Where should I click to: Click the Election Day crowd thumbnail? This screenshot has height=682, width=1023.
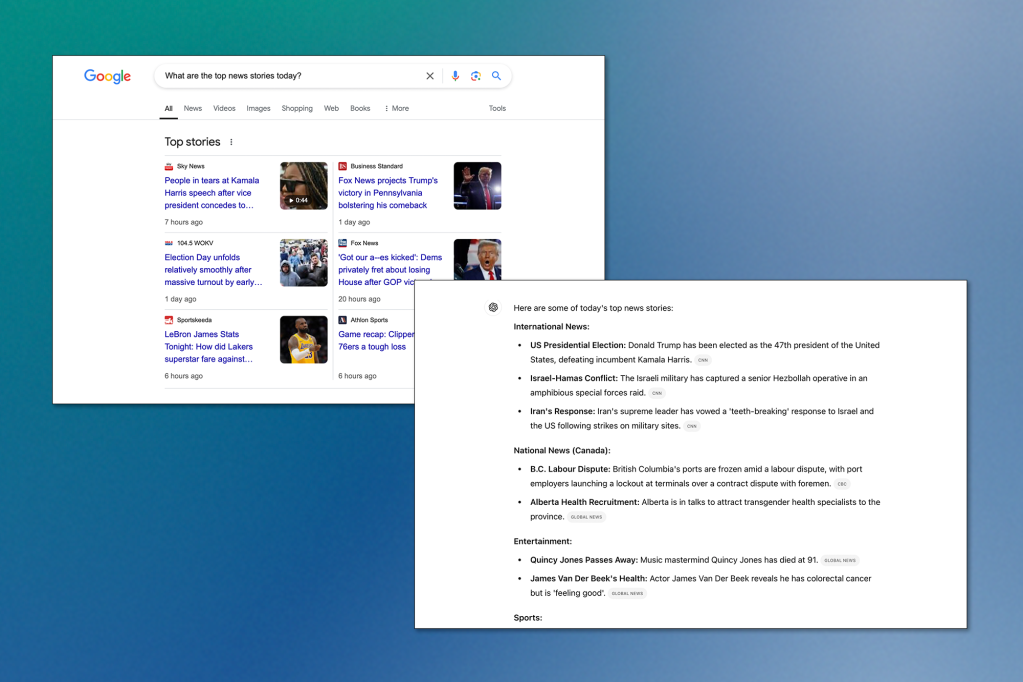pyautogui.click(x=304, y=263)
